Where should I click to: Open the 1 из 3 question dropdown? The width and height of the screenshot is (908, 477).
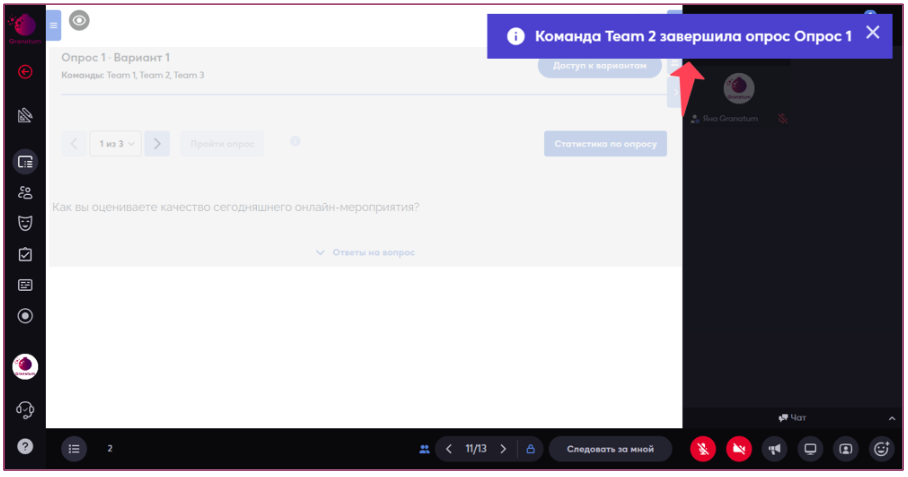116,144
